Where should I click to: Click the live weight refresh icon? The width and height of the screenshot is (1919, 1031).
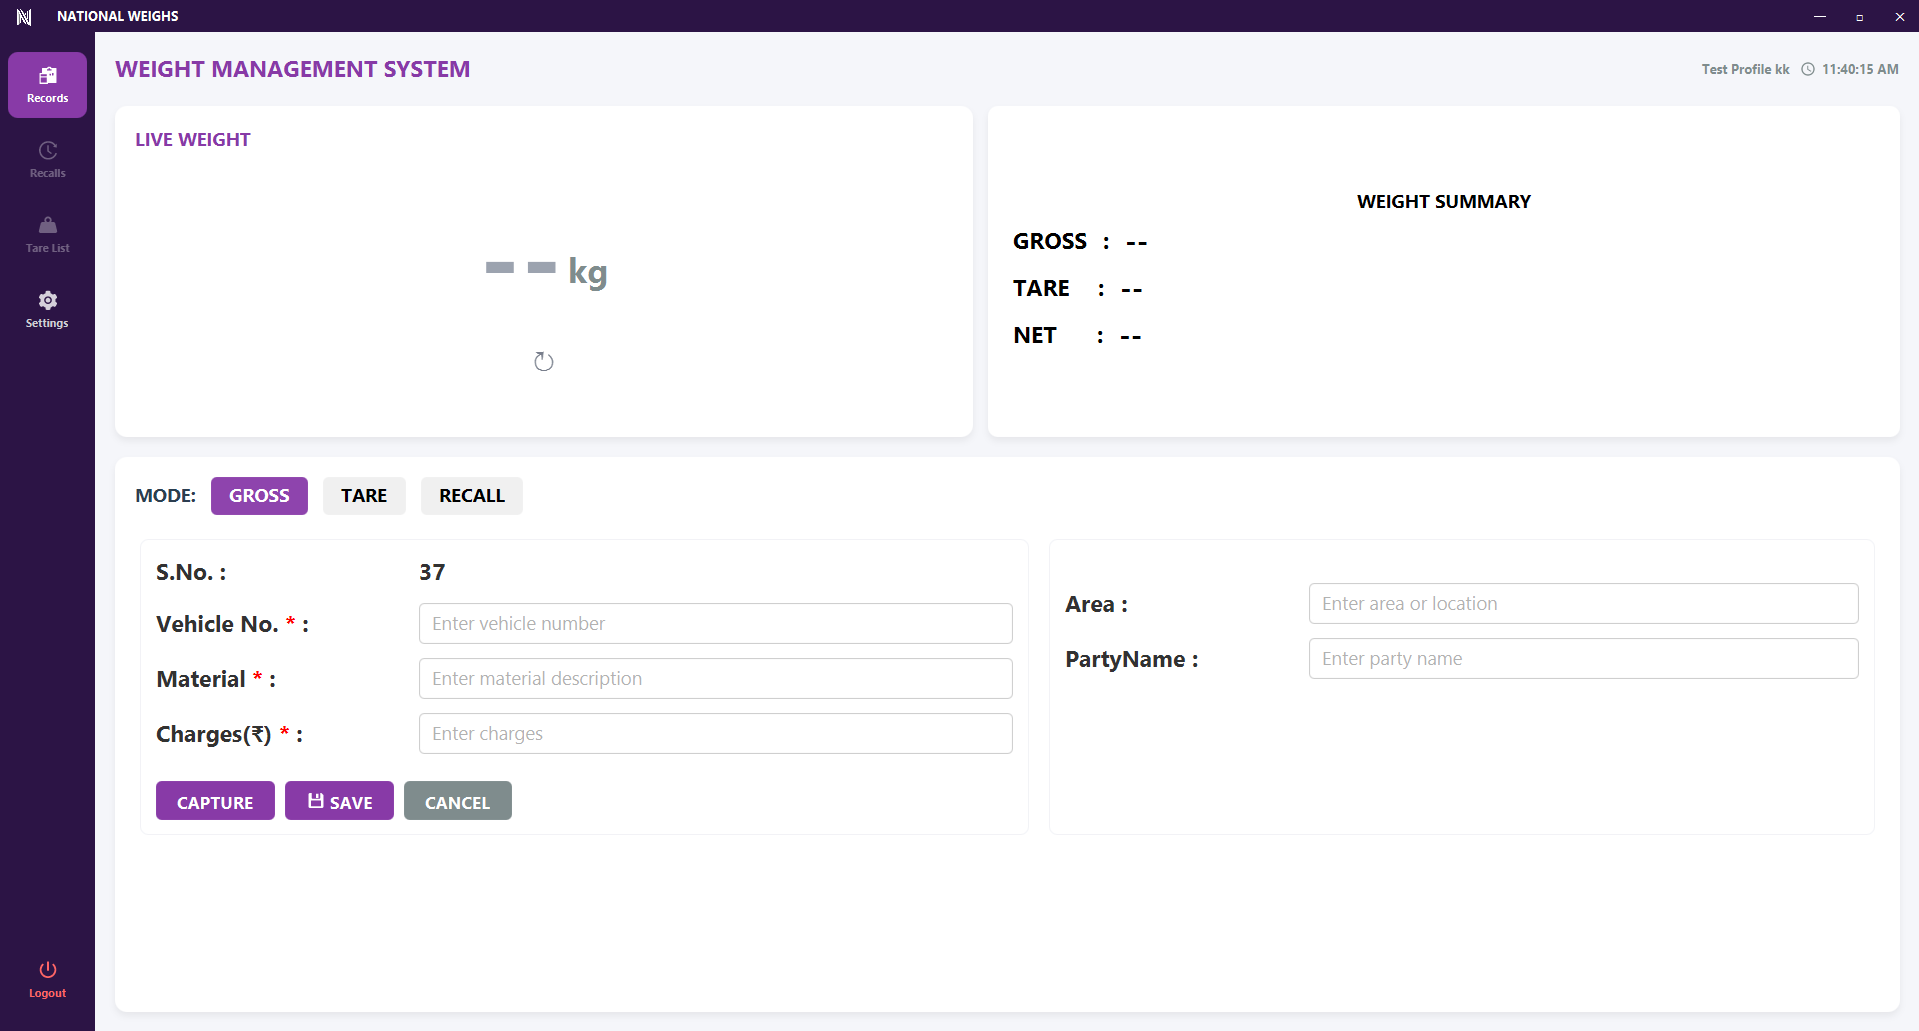(x=544, y=361)
